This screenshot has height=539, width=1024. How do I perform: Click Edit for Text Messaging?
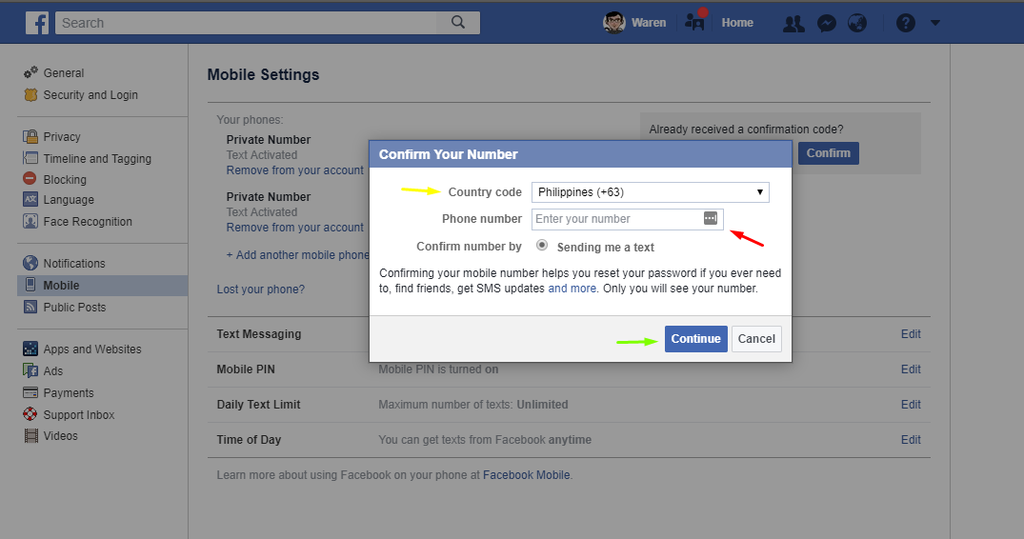911,334
